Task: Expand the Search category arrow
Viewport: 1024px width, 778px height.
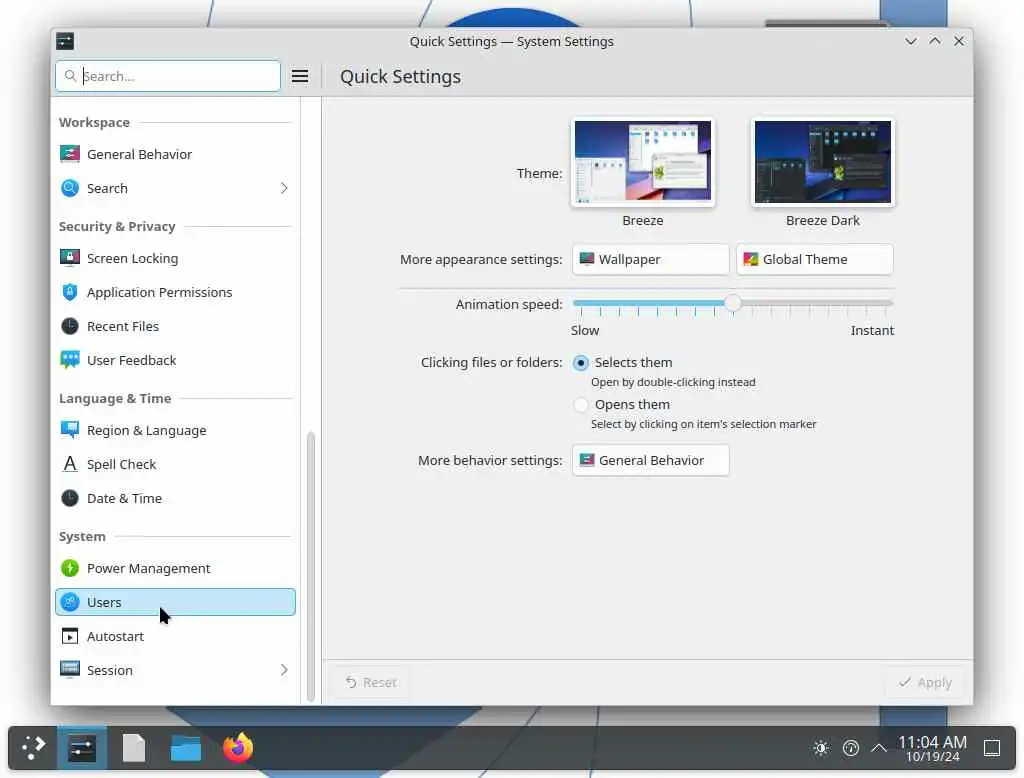Action: [x=284, y=188]
